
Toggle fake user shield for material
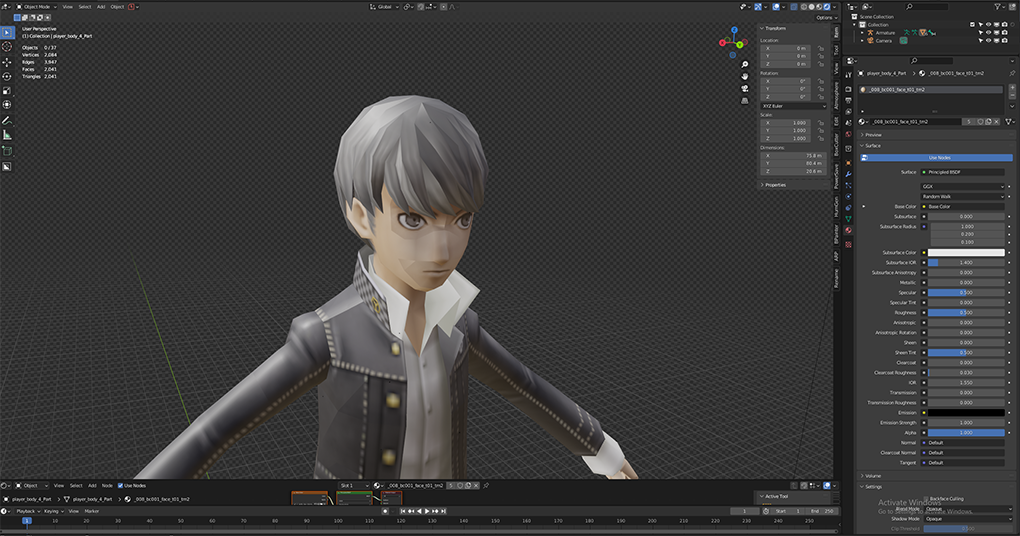[x=980, y=122]
